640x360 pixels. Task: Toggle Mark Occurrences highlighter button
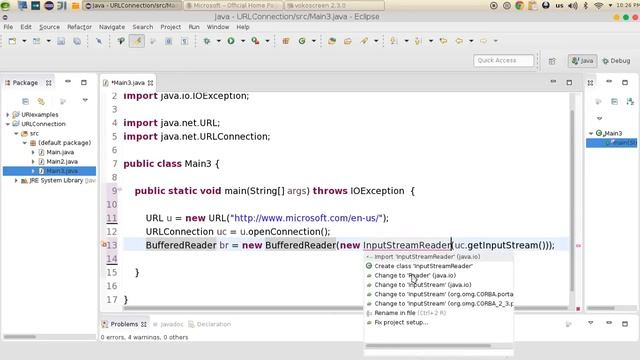(x=137, y=41)
